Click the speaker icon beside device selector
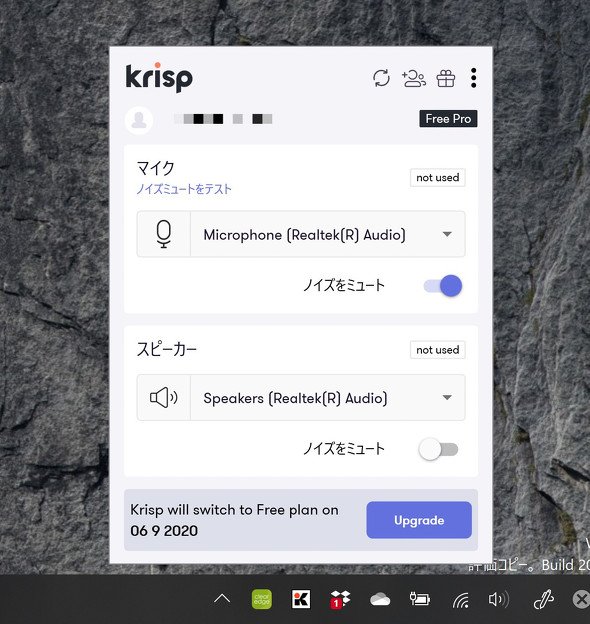Viewport: 590px width, 624px height. (164, 398)
